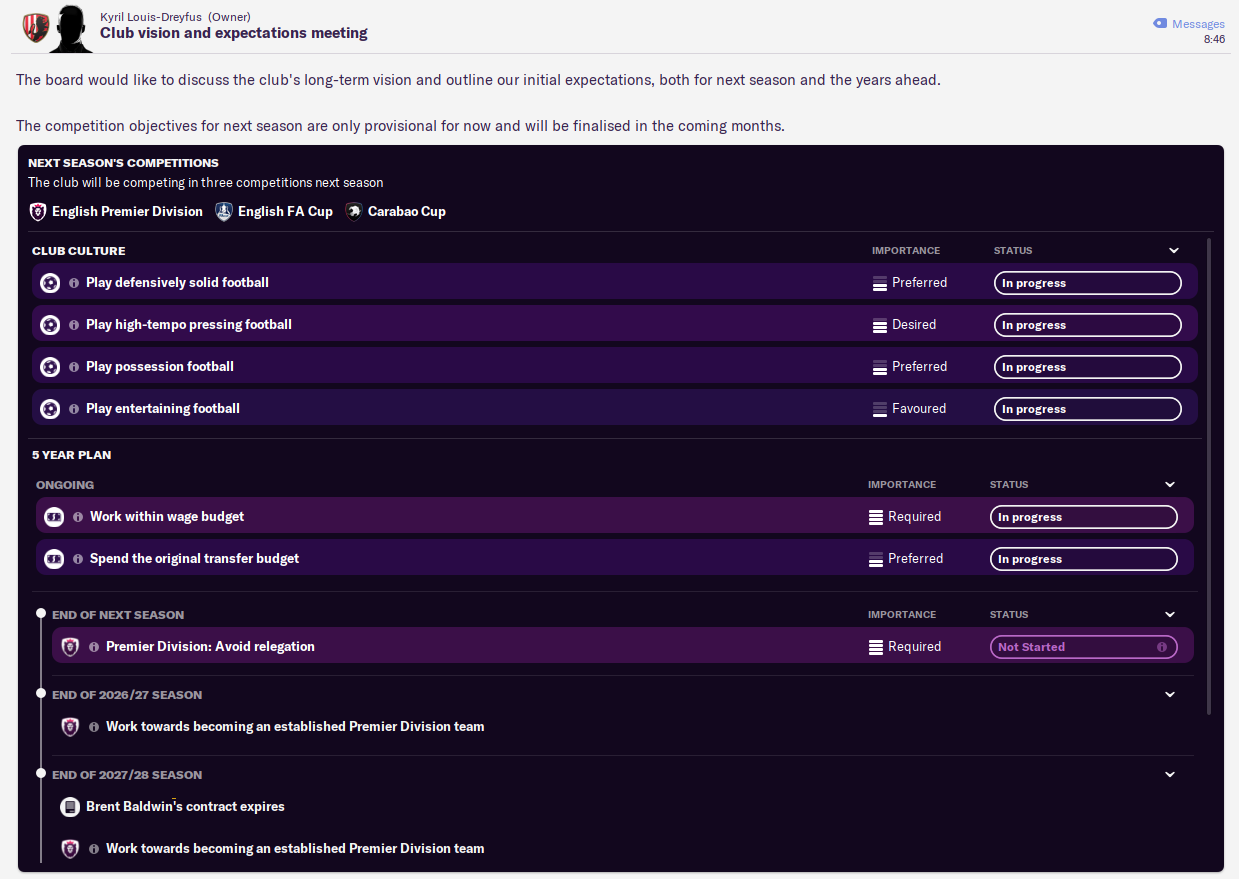This screenshot has height=879, width=1239.
Task: Click the Importance header in Ongoing section
Action: click(x=902, y=485)
